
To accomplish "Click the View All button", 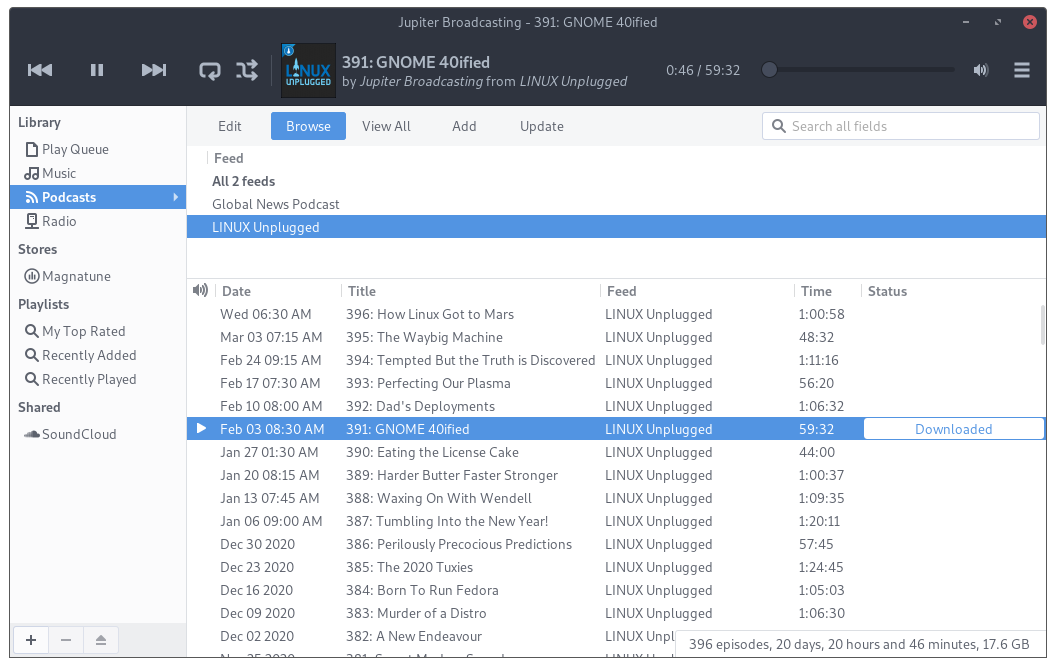I will [386, 126].
